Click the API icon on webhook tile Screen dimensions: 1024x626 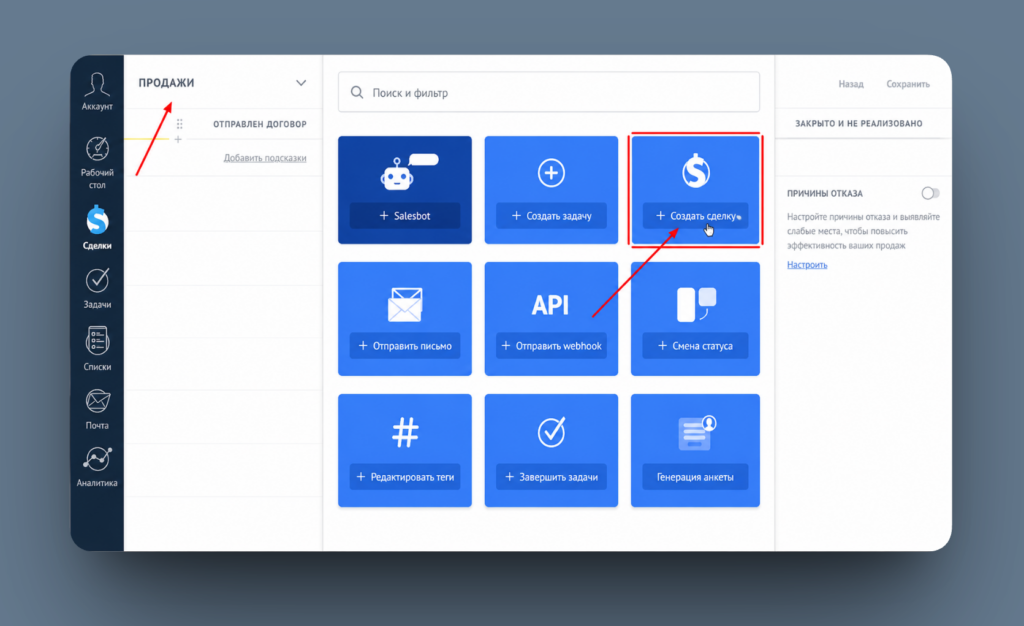550,305
